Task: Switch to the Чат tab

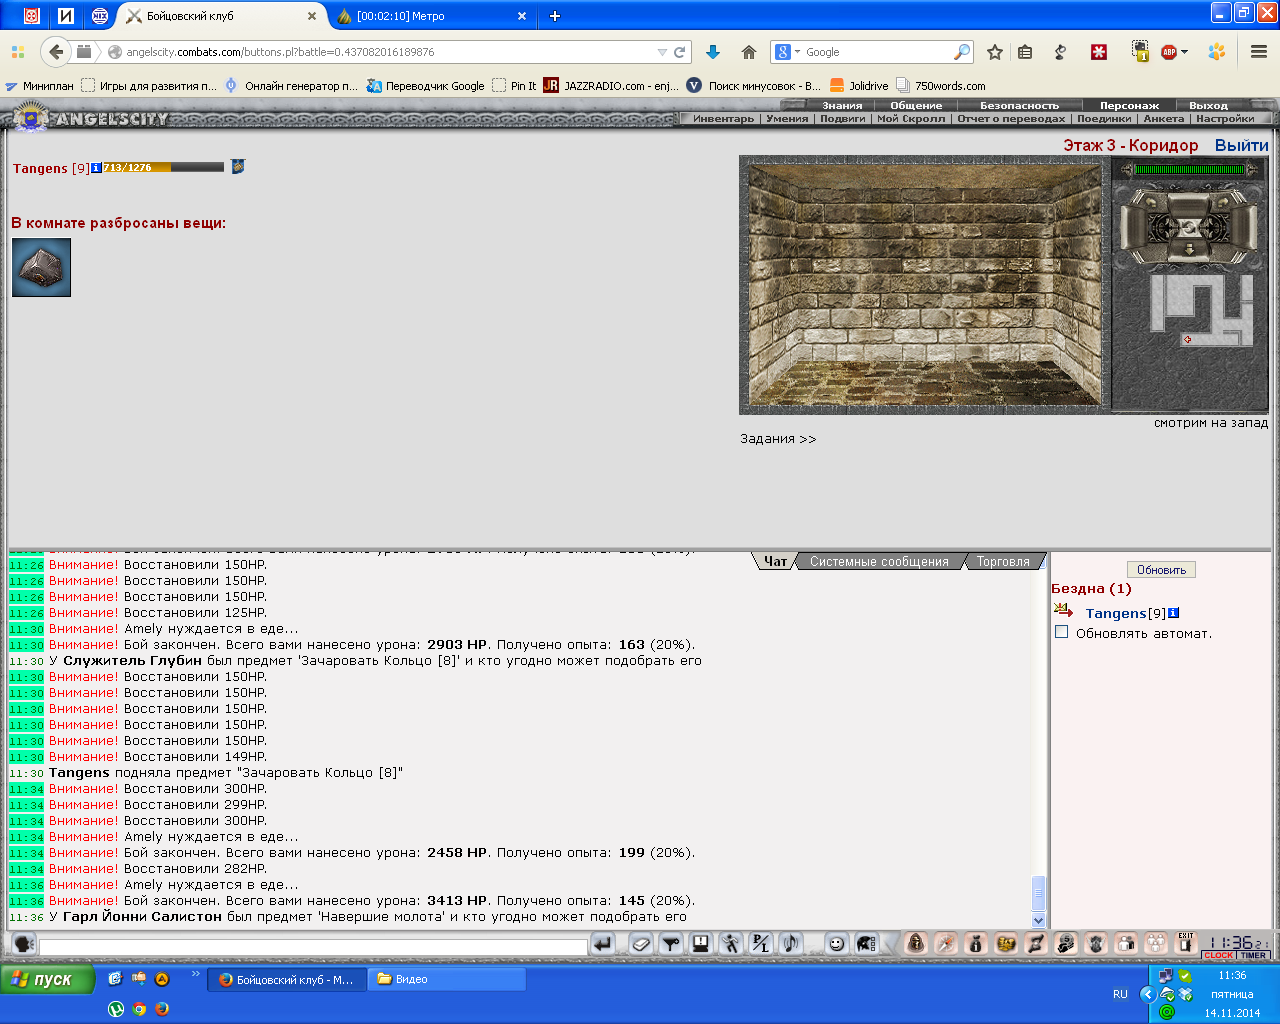Action: tap(775, 561)
